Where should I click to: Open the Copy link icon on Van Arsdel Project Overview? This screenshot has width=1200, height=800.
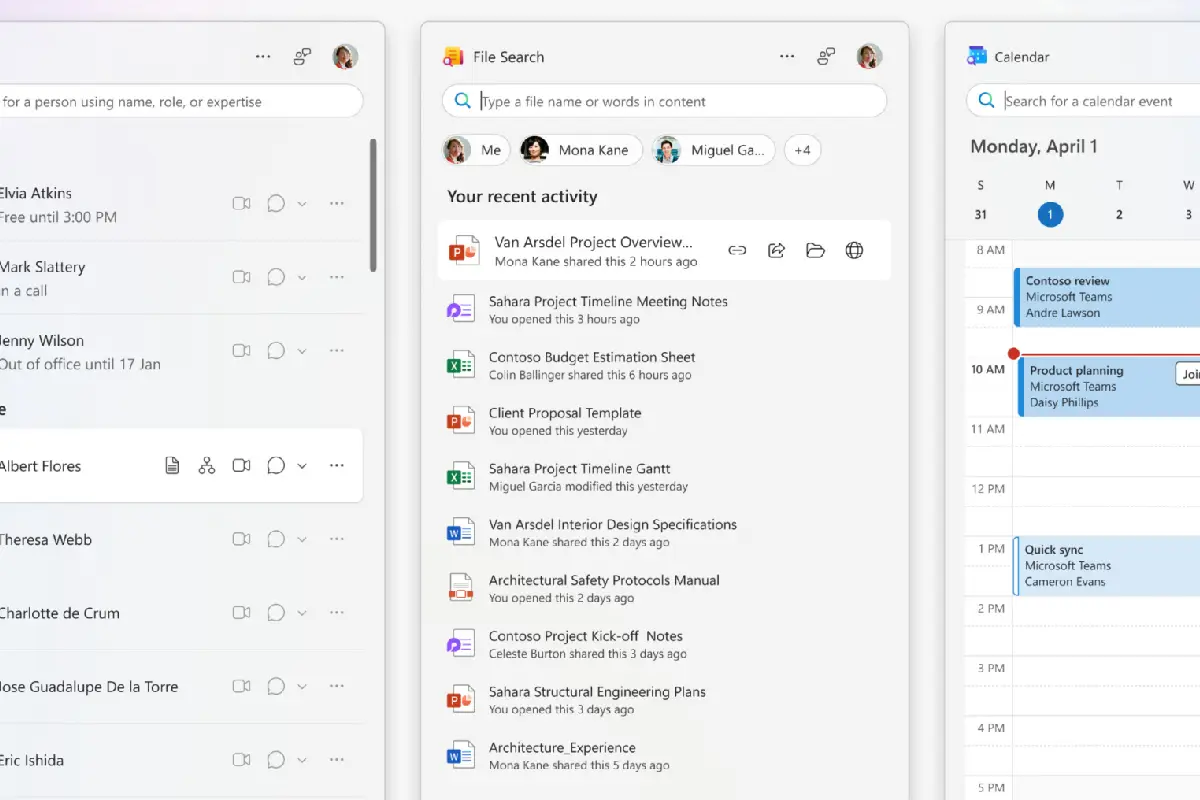(x=737, y=250)
